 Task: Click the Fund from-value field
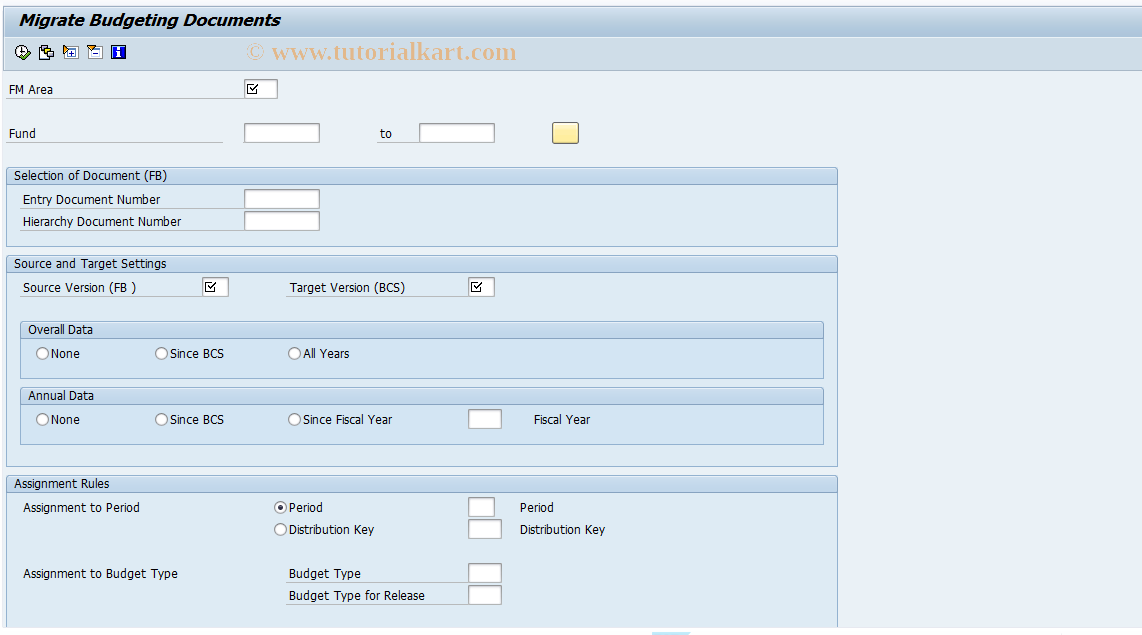click(x=282, y=133)
